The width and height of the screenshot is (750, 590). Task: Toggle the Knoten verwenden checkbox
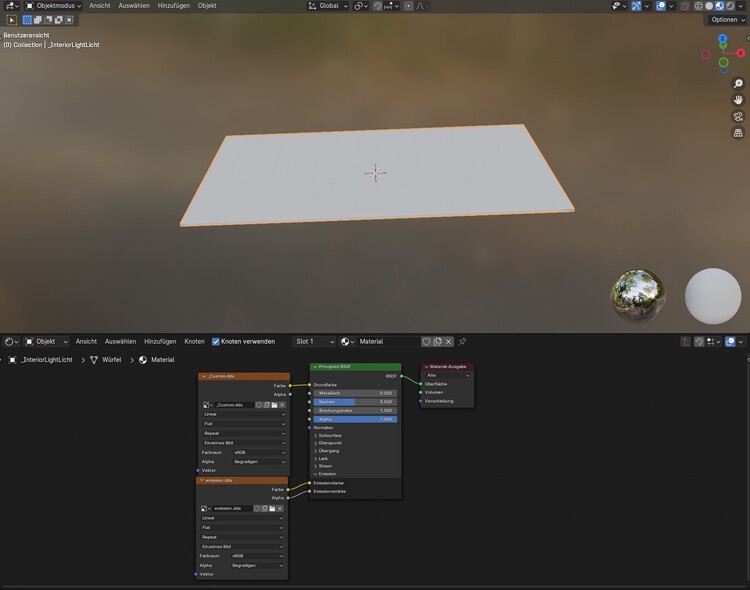pyautogui.click(x=216, y=342)
